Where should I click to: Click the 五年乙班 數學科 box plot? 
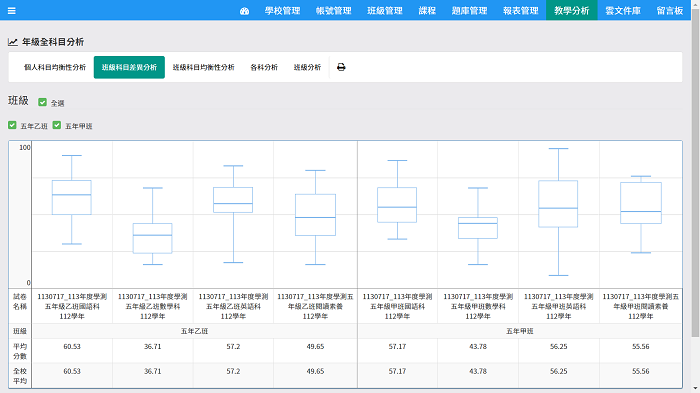point(152,226)
